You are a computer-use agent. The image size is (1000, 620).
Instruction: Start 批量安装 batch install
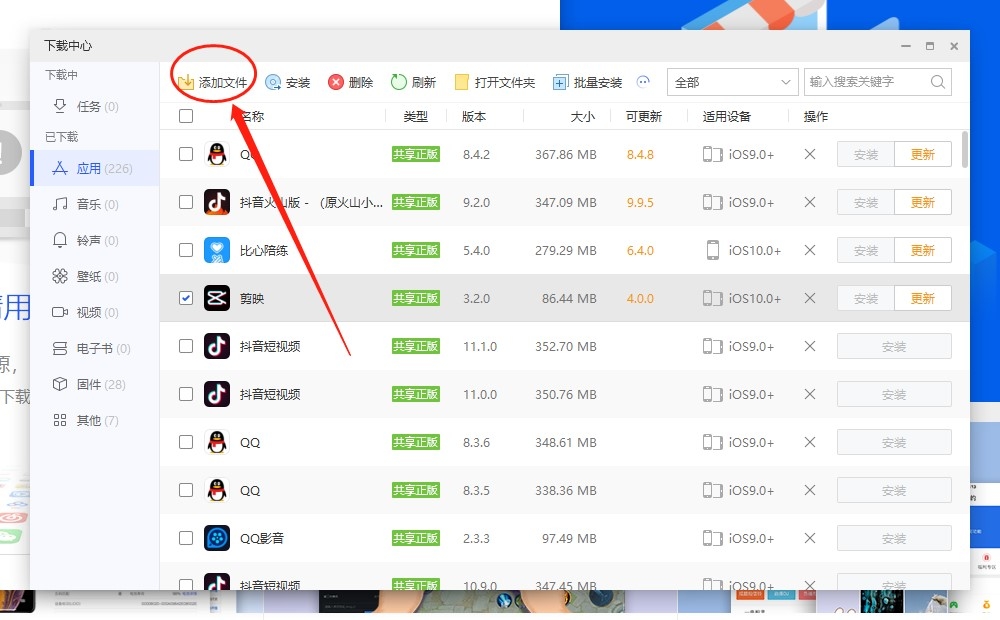click(587, 82)
